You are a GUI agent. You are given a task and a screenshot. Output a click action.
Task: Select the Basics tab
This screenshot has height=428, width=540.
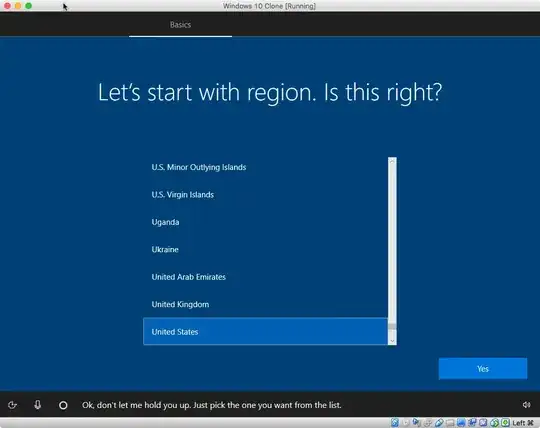(180, 25)
